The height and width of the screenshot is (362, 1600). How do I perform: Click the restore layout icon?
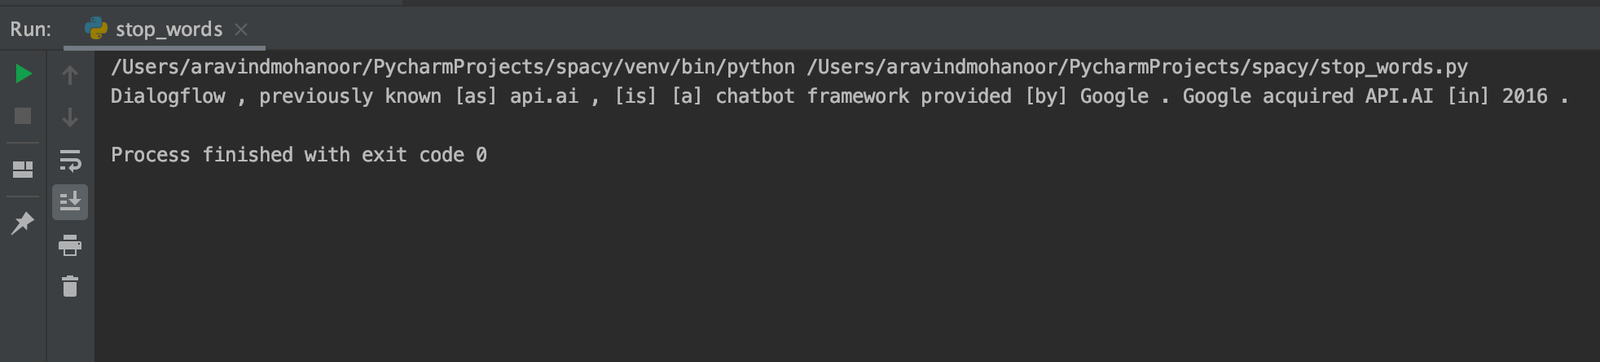point(23,169)
